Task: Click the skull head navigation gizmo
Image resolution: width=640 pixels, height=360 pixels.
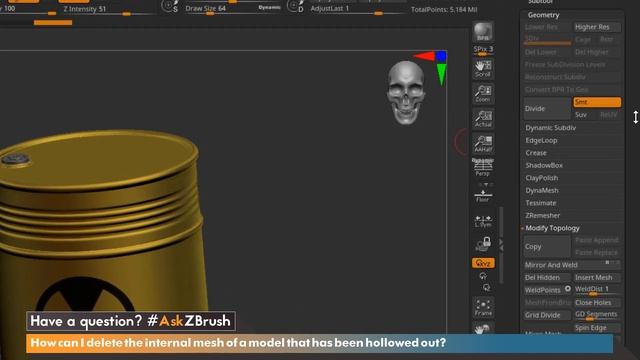Action: [406, 93]
